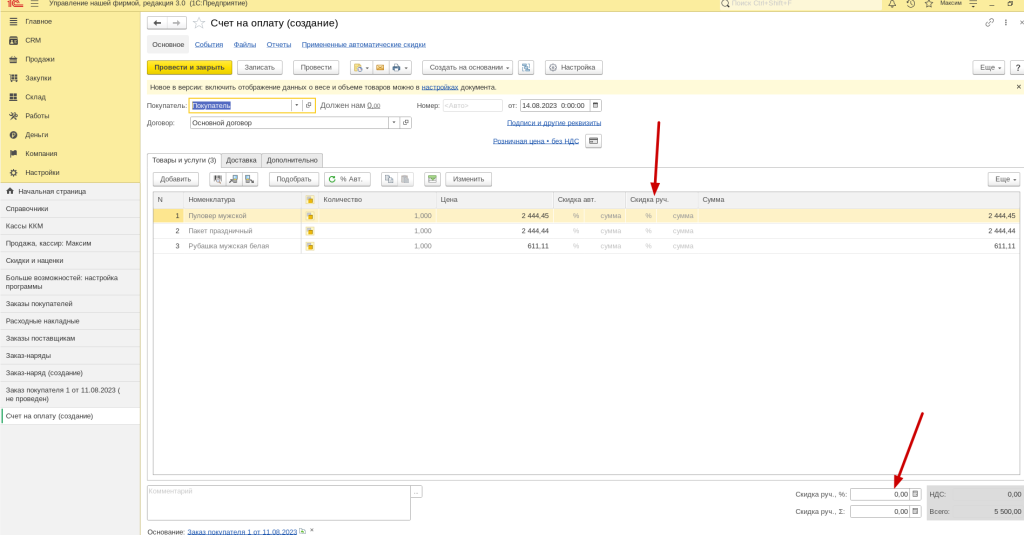Click the Добавить button

tap(176, 179)
